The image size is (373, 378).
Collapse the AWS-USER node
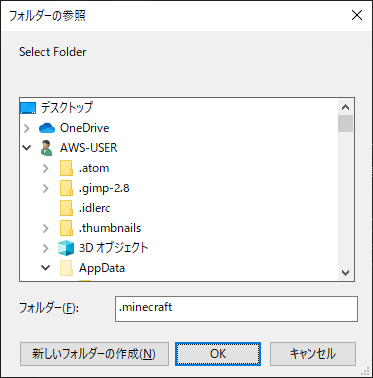point(27,148)
